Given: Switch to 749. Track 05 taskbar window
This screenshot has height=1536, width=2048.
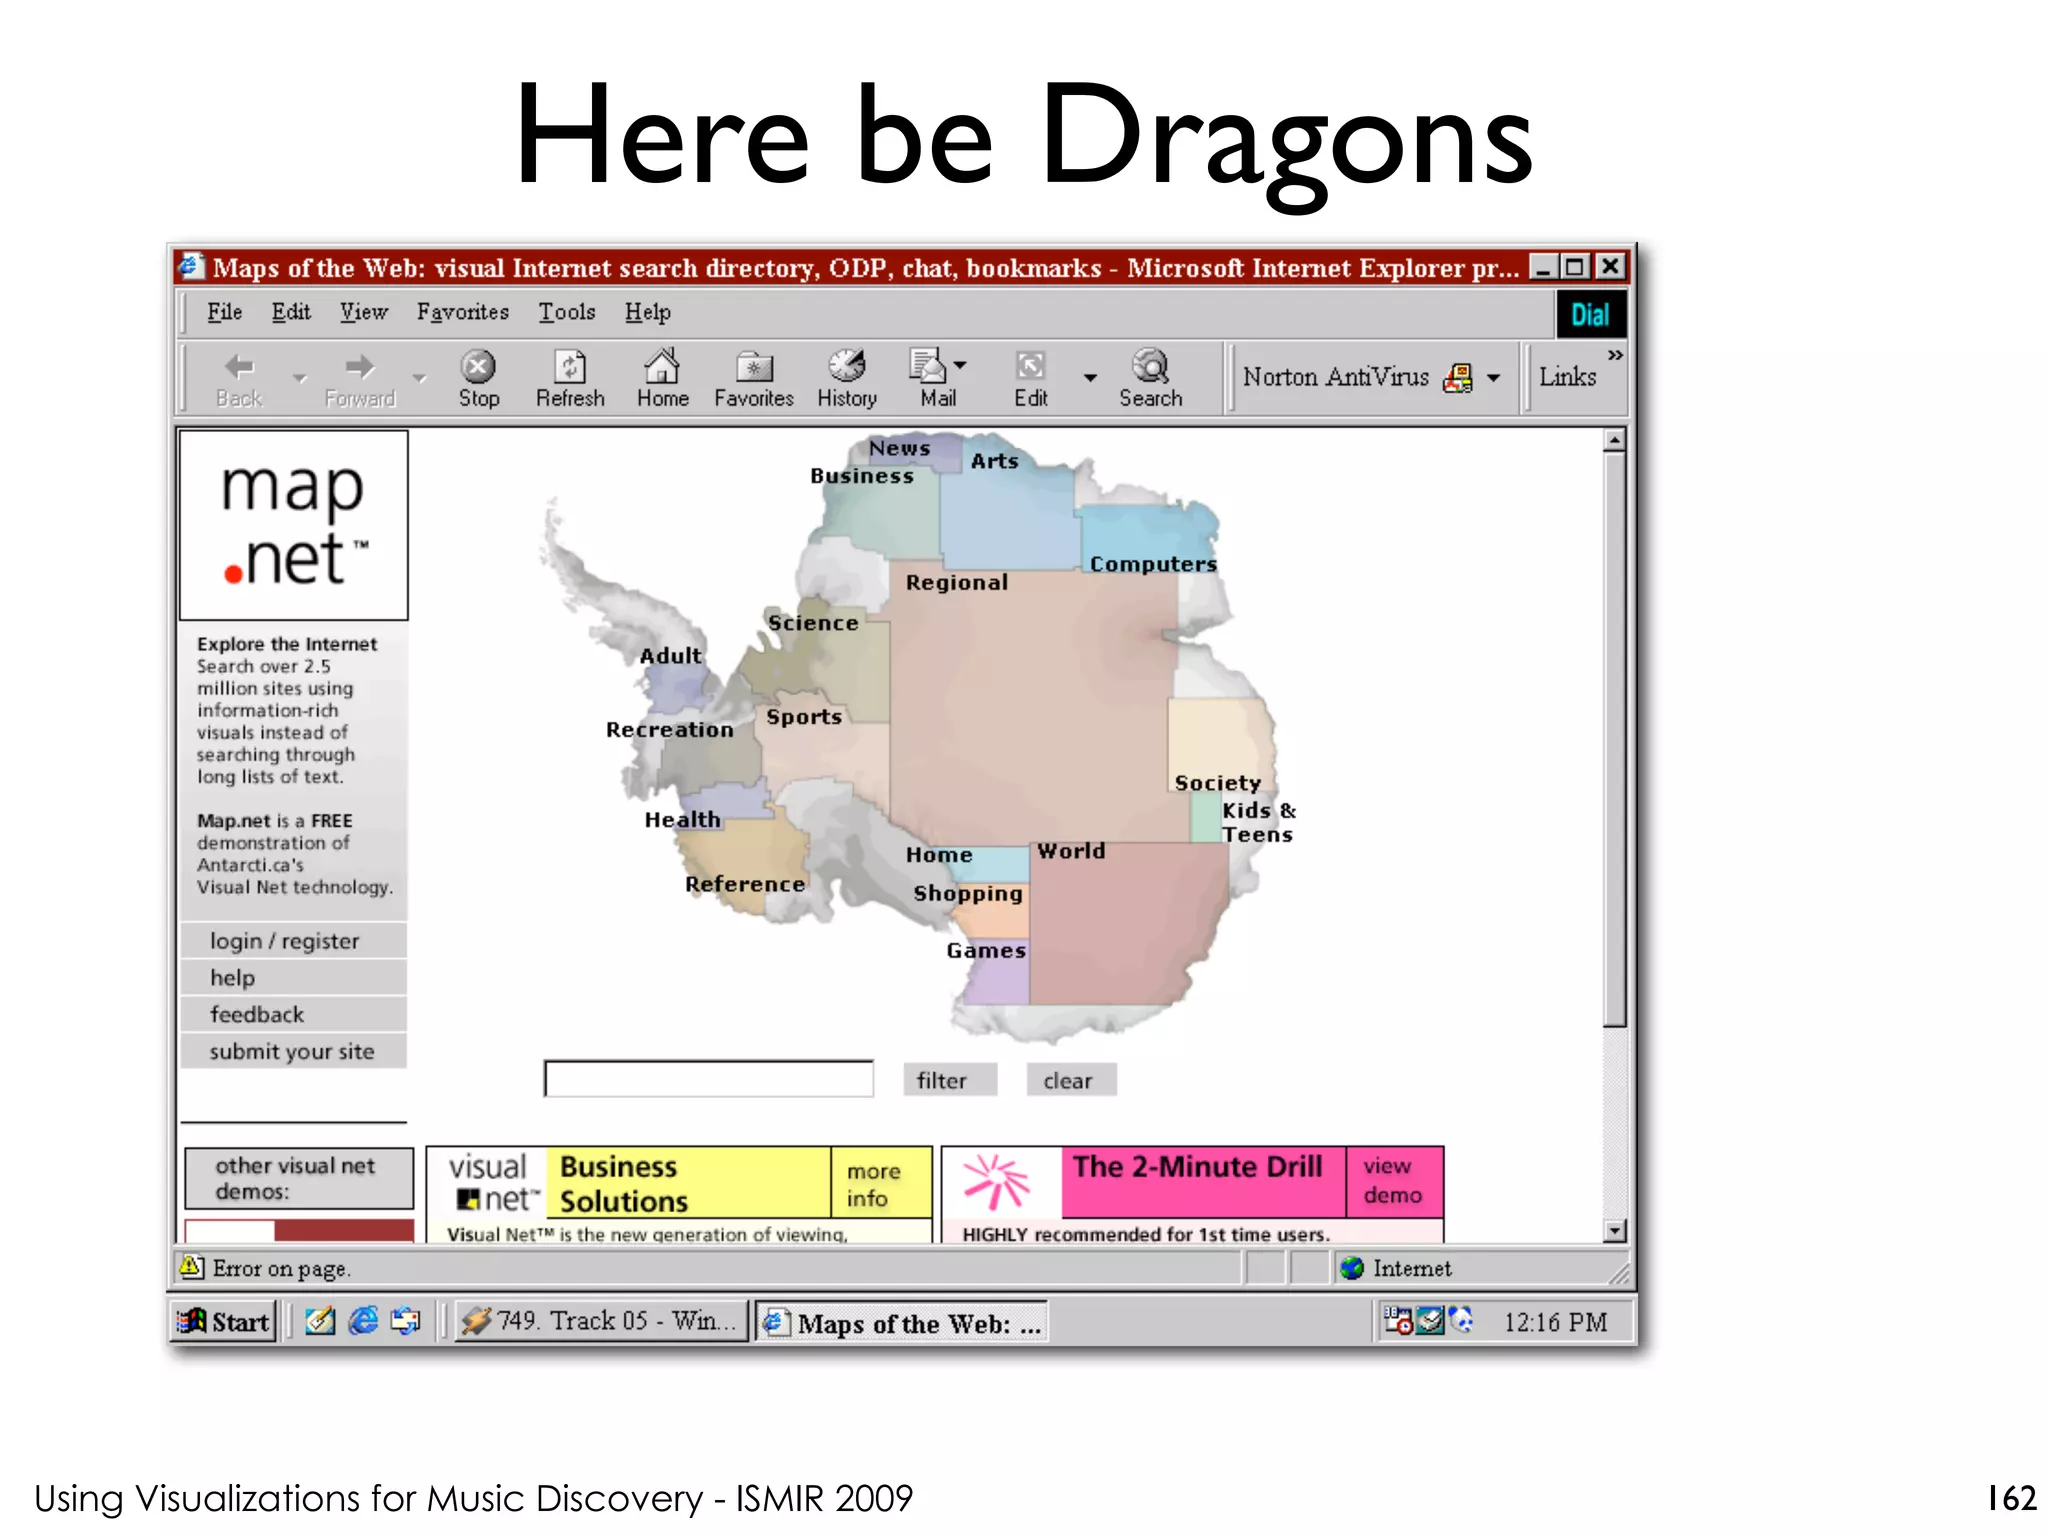Looking at the screenshot, I should [x=601, y=1322].
